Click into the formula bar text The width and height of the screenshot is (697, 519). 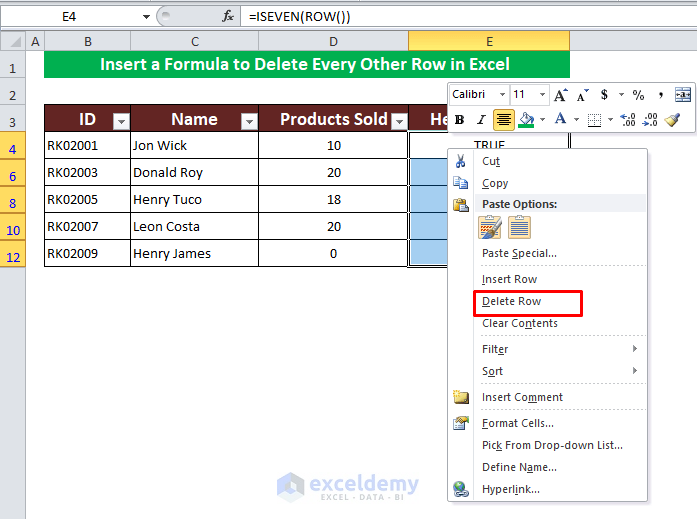[300, 16]
